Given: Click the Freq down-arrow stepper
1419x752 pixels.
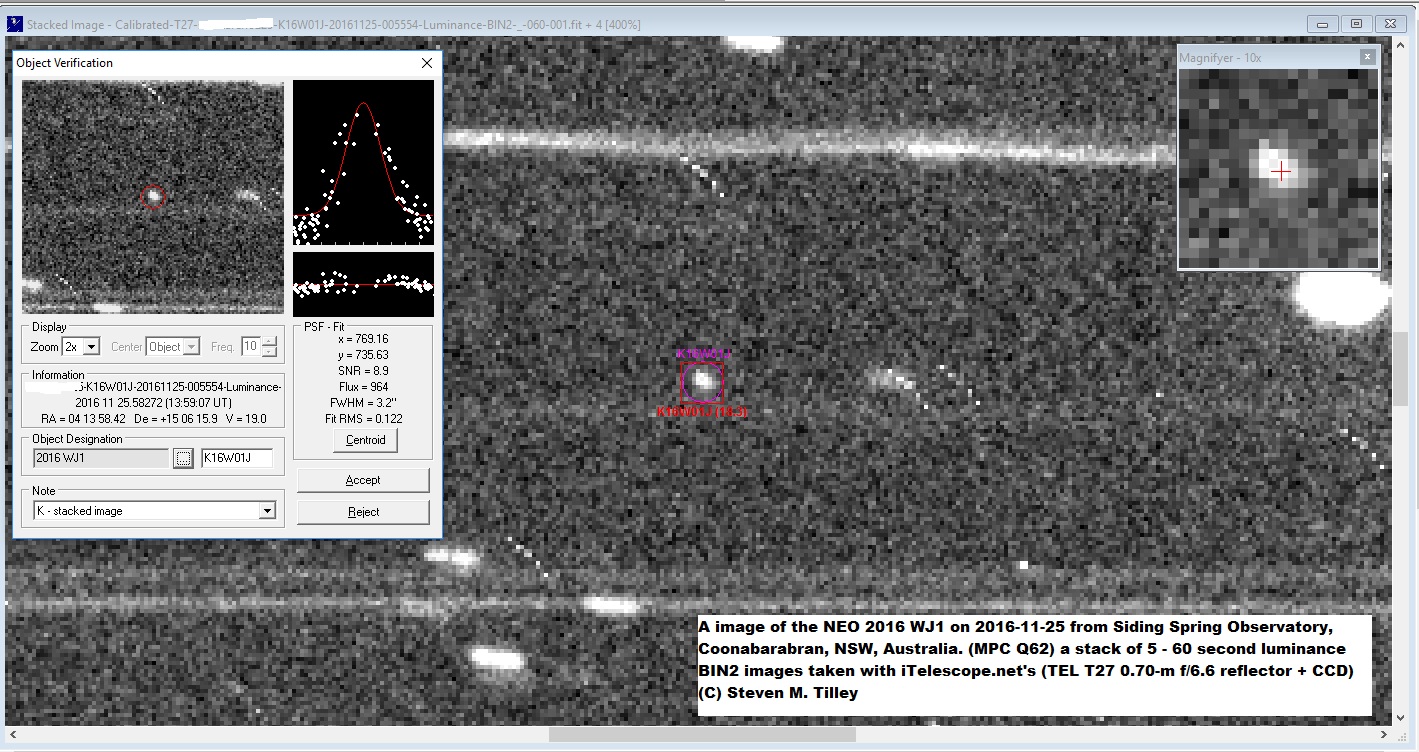Looking at the screenshot, I should tap(268, 351).
